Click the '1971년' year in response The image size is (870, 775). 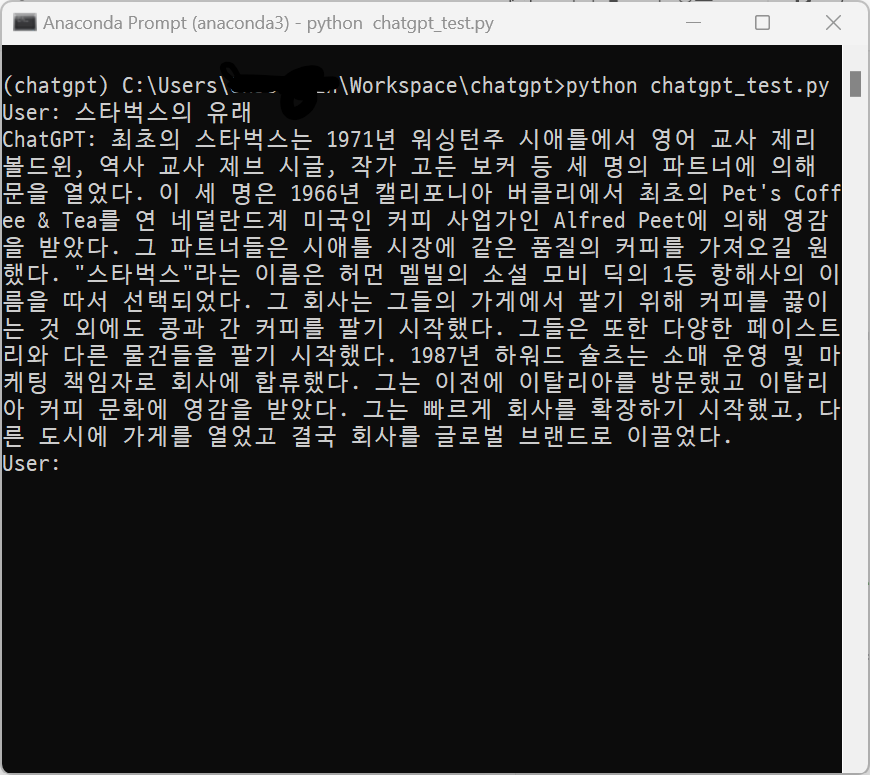pyautogui.click(x=361, y=139)
